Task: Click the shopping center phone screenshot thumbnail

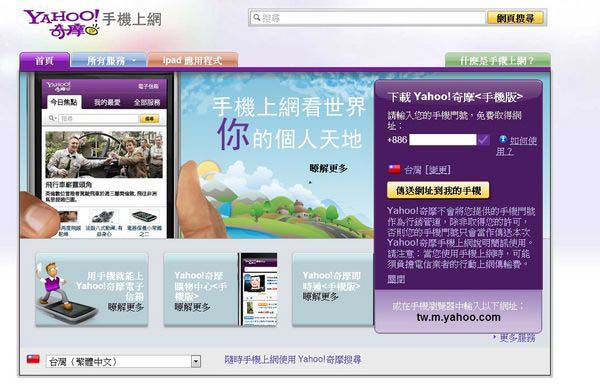Action: point(258,289)
